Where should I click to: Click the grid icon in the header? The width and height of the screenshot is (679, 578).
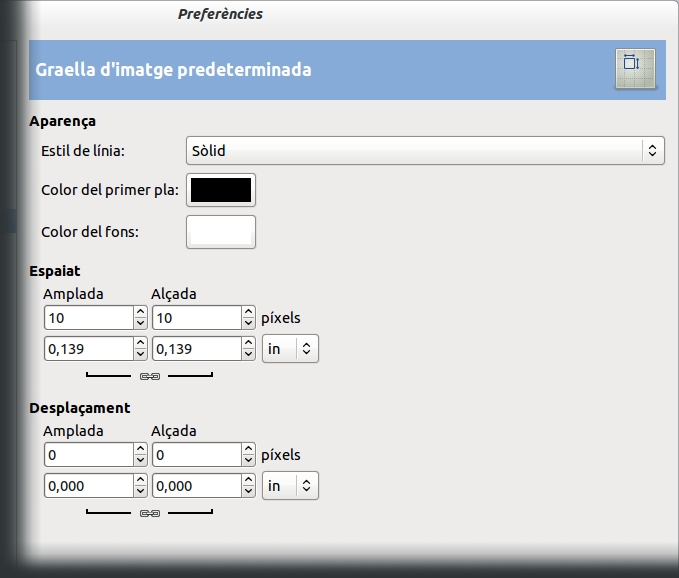click(634, 68)
